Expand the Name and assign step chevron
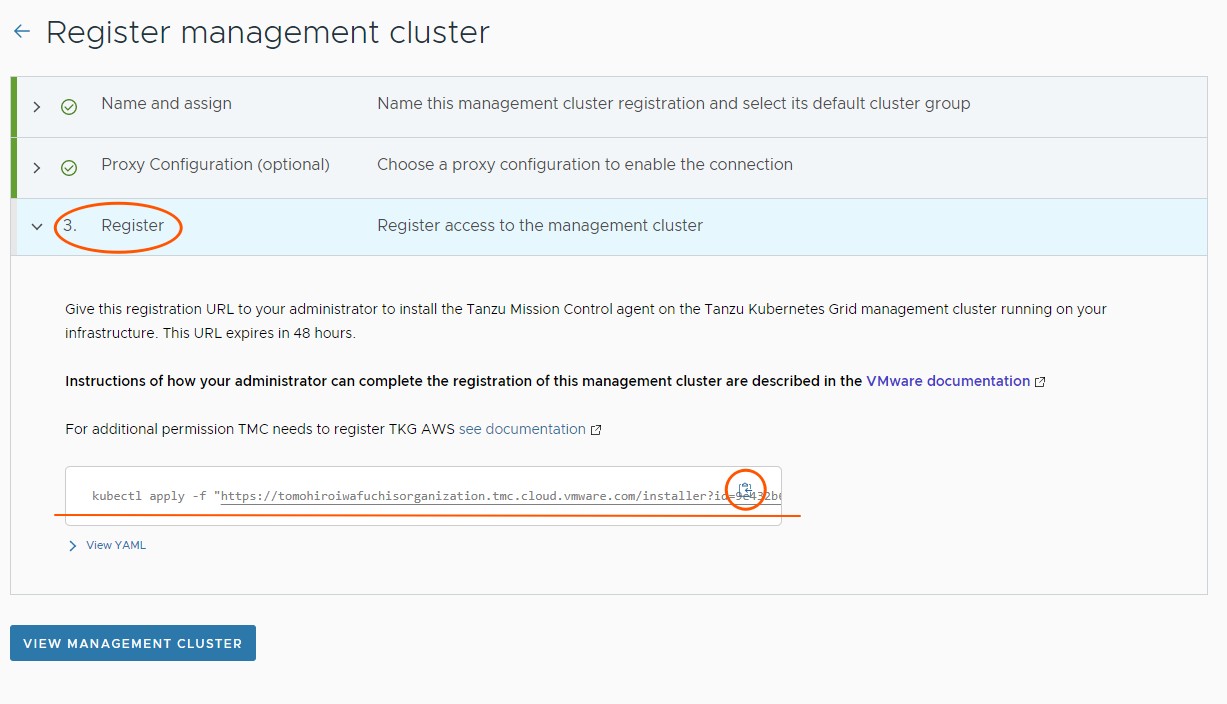1227x704 pixels. [37, 106]
